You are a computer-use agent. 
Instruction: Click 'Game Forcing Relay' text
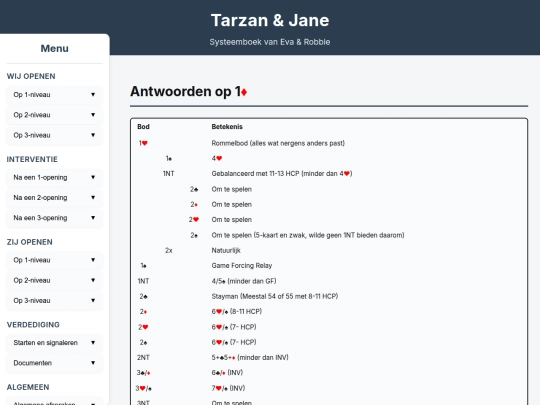pyautogui.click(x=242, y=266)
